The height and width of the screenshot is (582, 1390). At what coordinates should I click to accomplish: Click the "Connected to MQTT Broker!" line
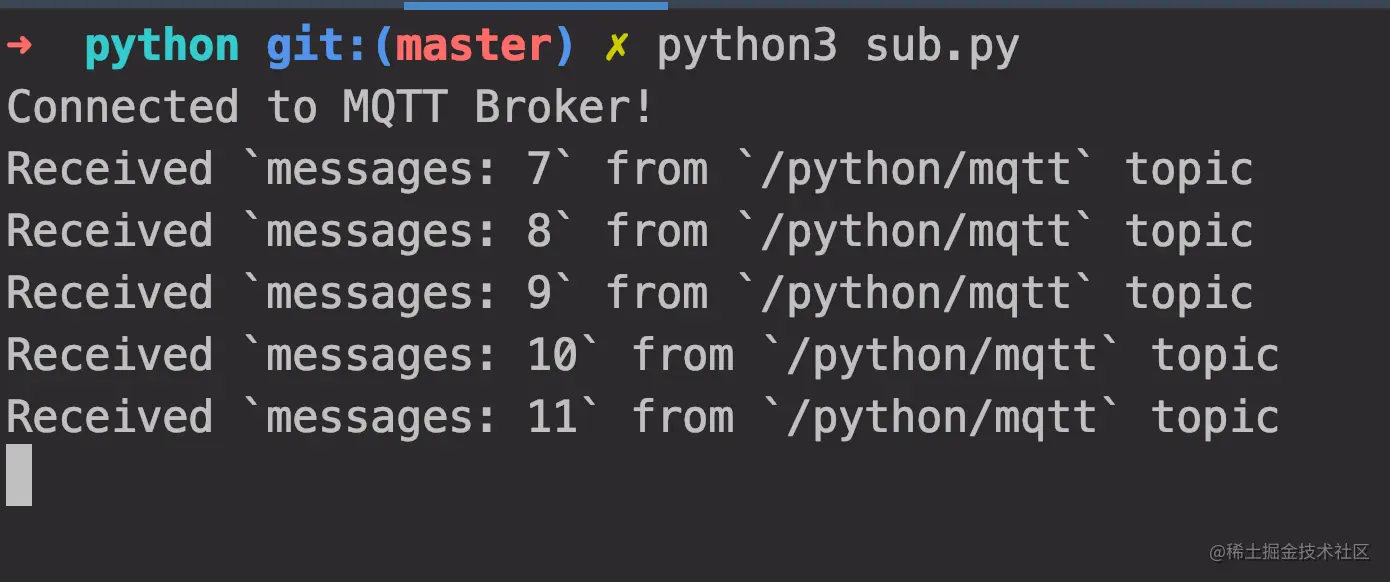(330, 108)
